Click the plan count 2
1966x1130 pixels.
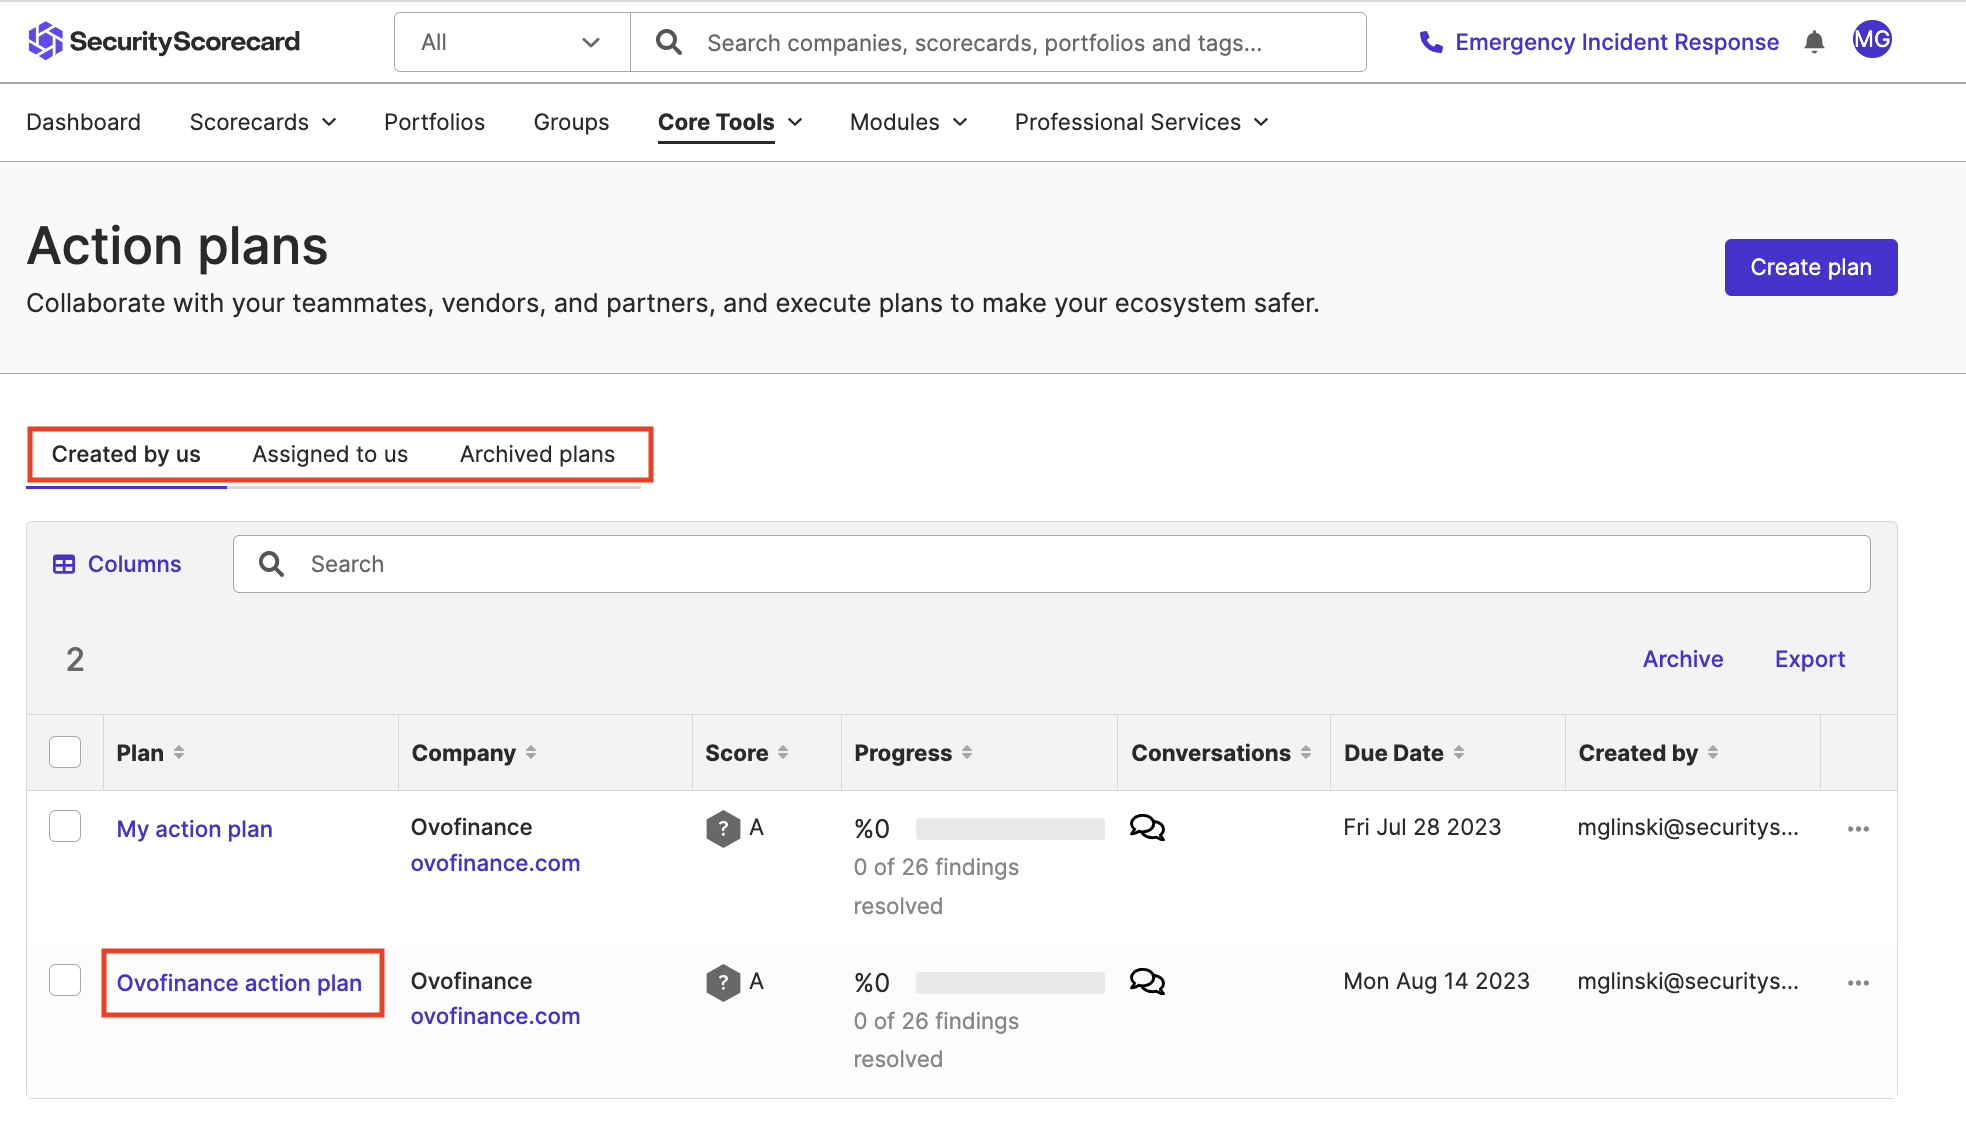[75, 659]
